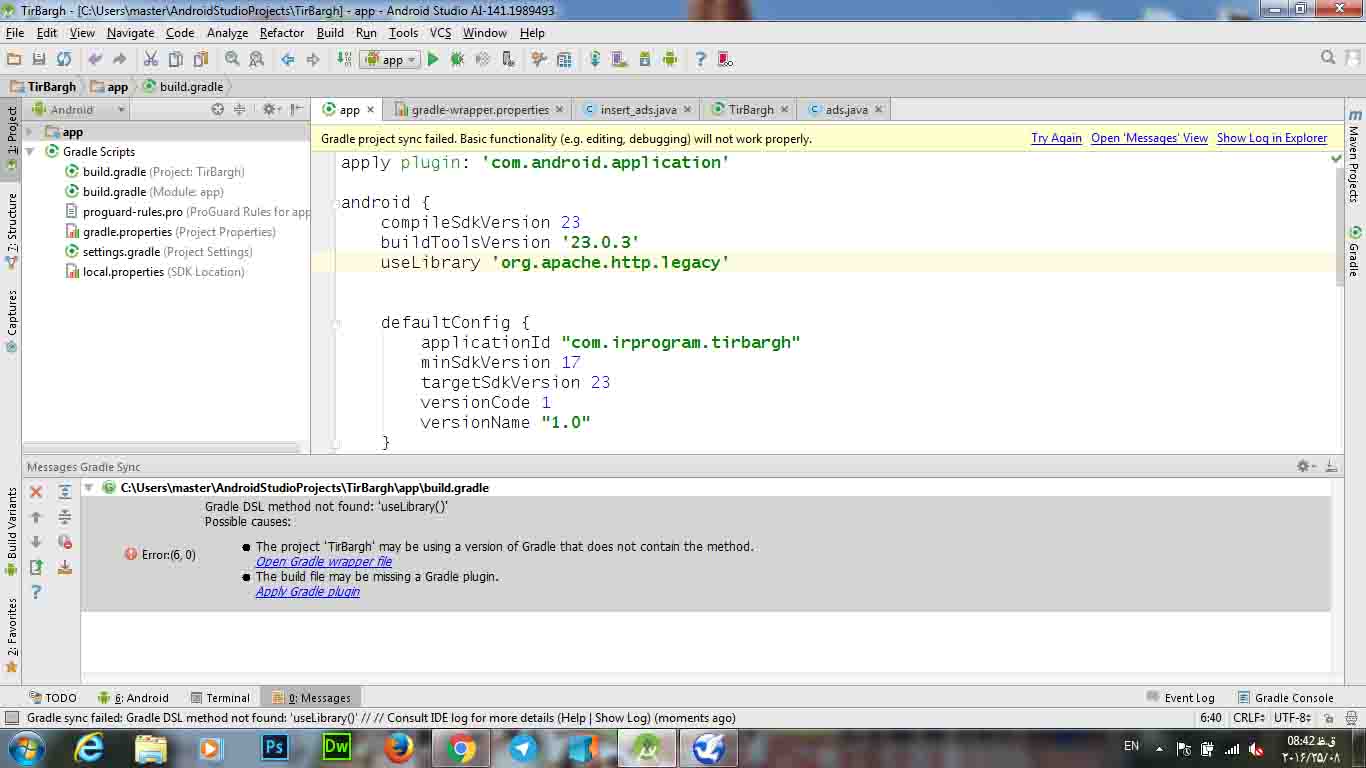This screenshot has height=768, width=1366.
Task: Click the Back navigation arrow
Action: tap(288, 59)
